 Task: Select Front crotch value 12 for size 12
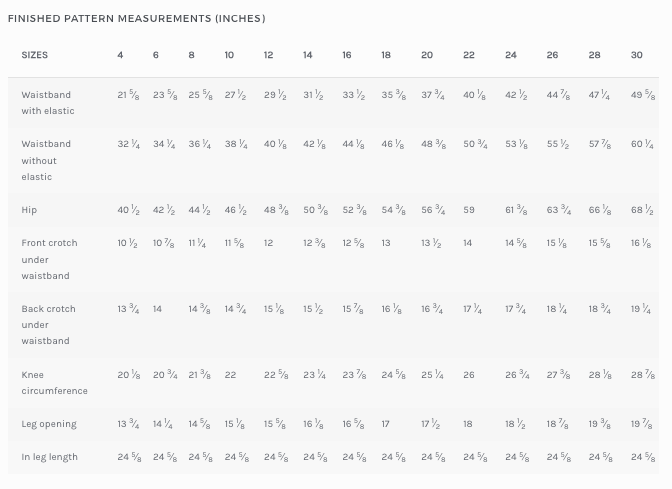click(x=268, y=243)
